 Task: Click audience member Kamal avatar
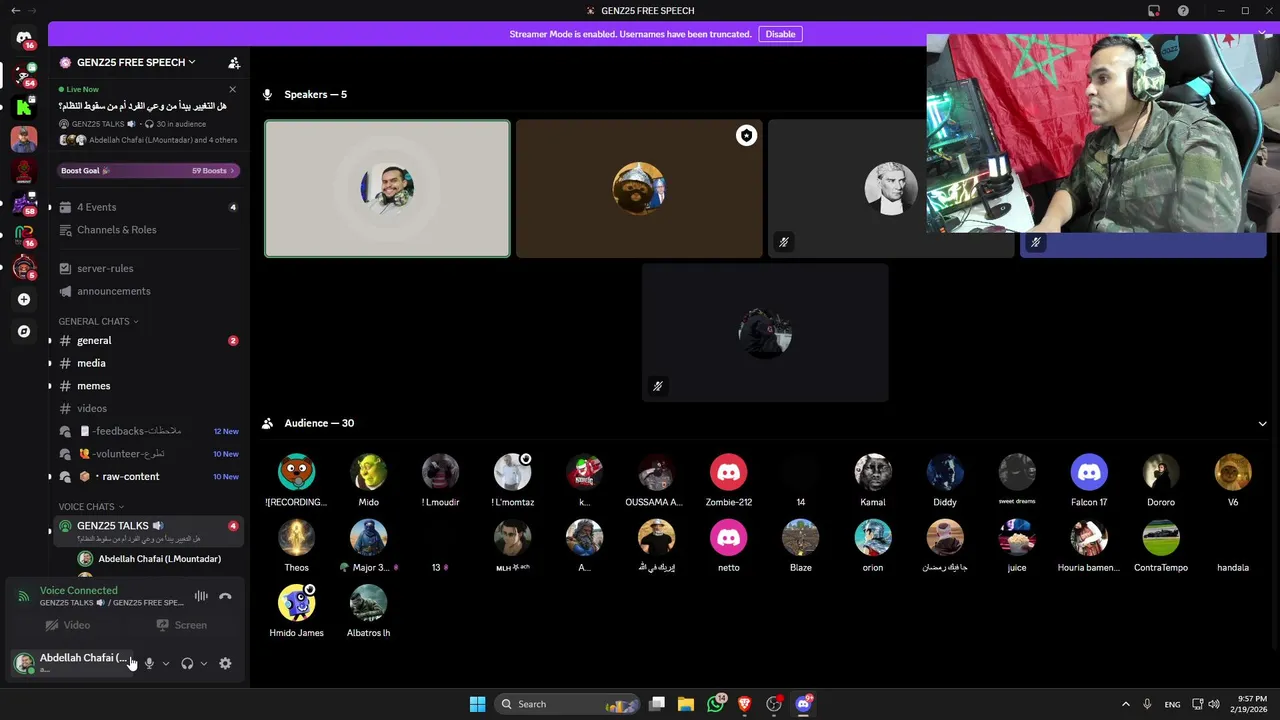(x=873, y=472)
